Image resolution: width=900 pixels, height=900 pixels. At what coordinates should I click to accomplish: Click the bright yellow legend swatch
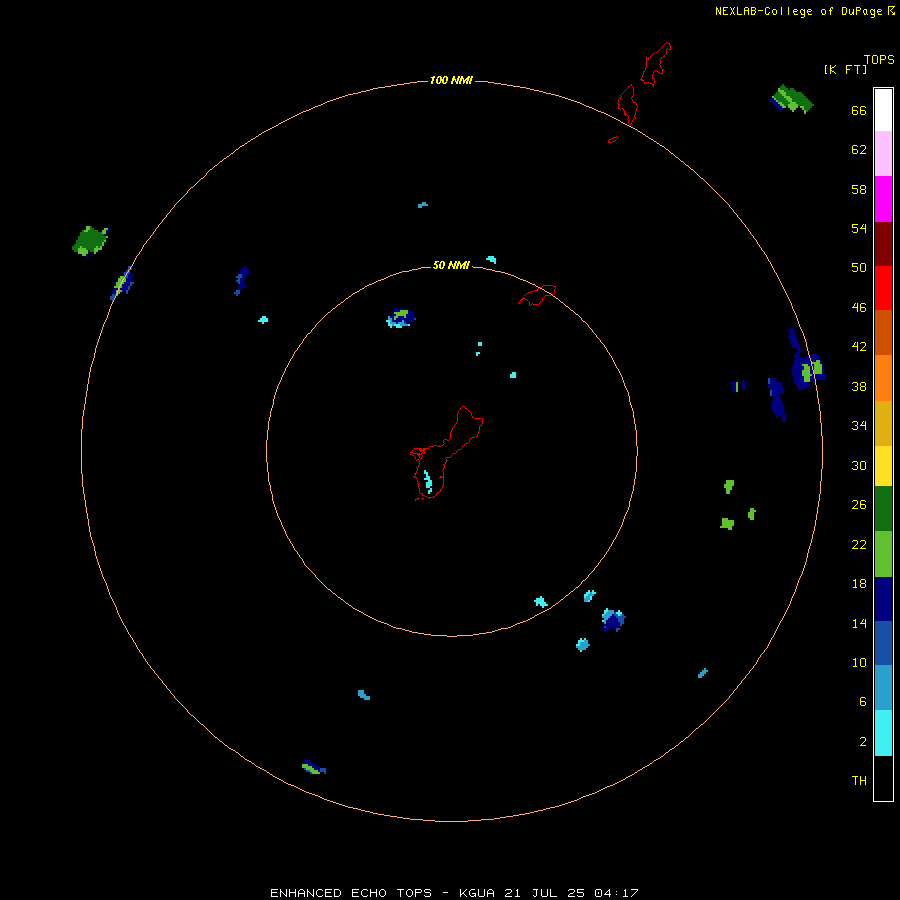pos(883,465)
